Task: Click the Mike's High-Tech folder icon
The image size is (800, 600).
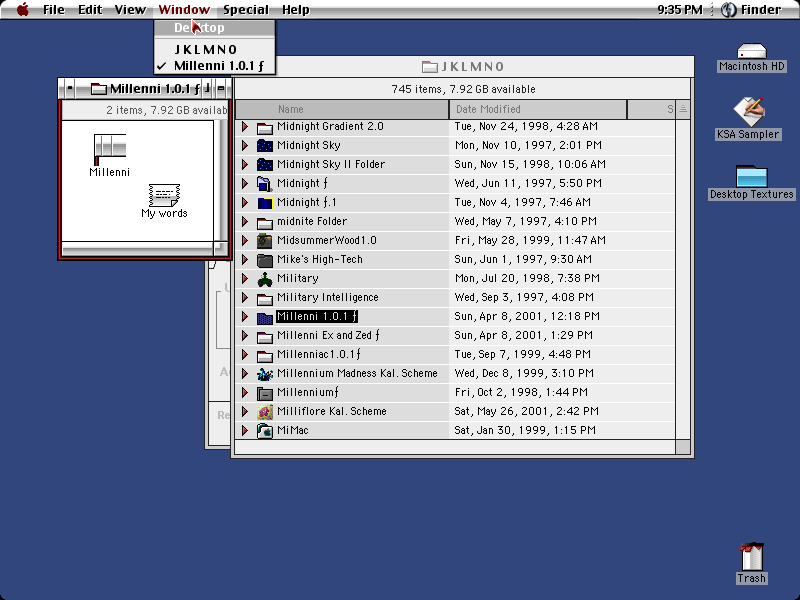Action: [264, 259]
